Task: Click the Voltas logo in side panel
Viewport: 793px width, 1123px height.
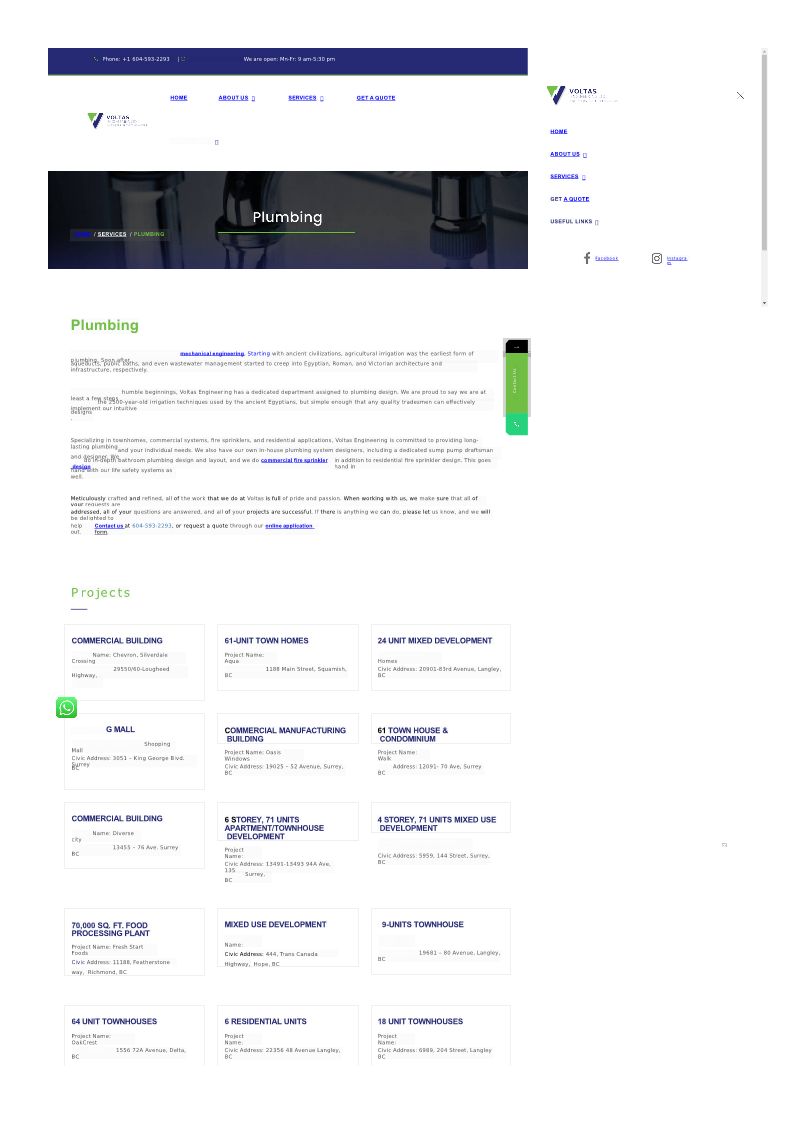Action: pyautogui.click(x=582, y=95)
